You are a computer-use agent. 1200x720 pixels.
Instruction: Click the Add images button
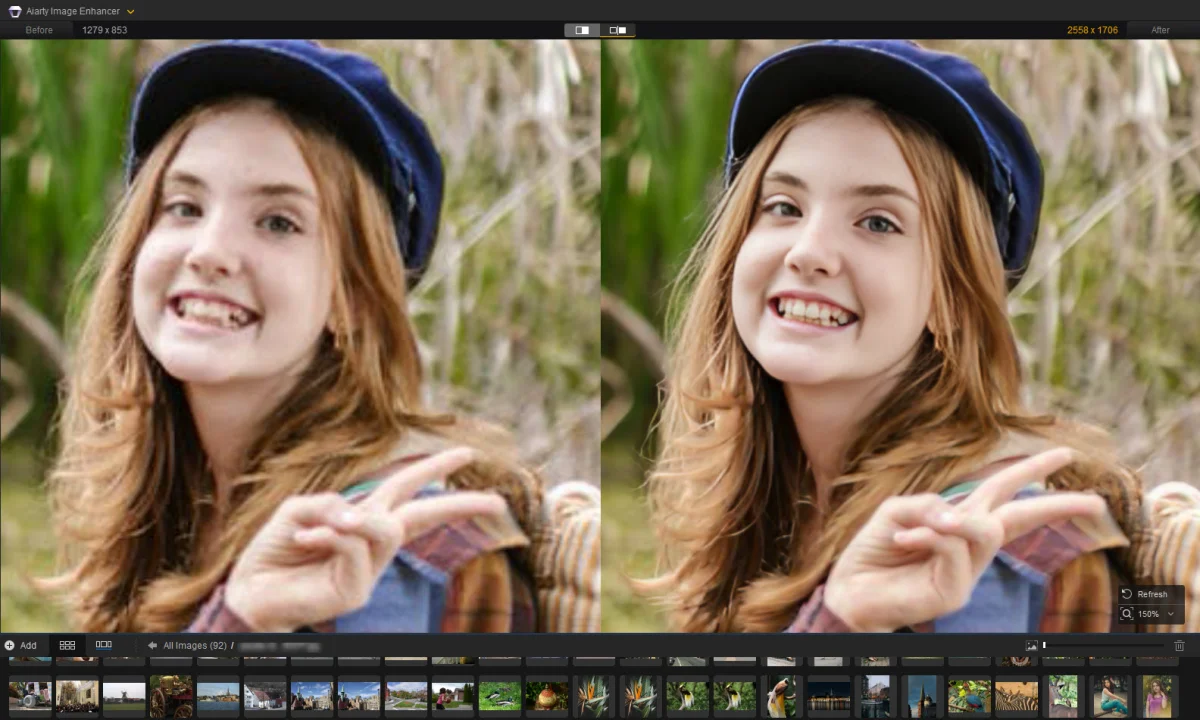[20, 646]
